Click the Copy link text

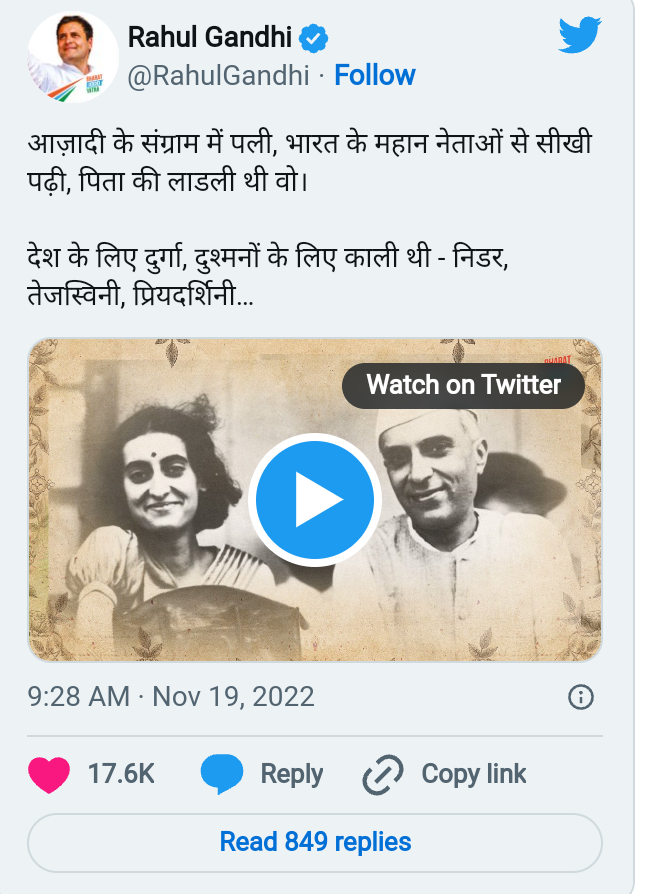point(473,774)
